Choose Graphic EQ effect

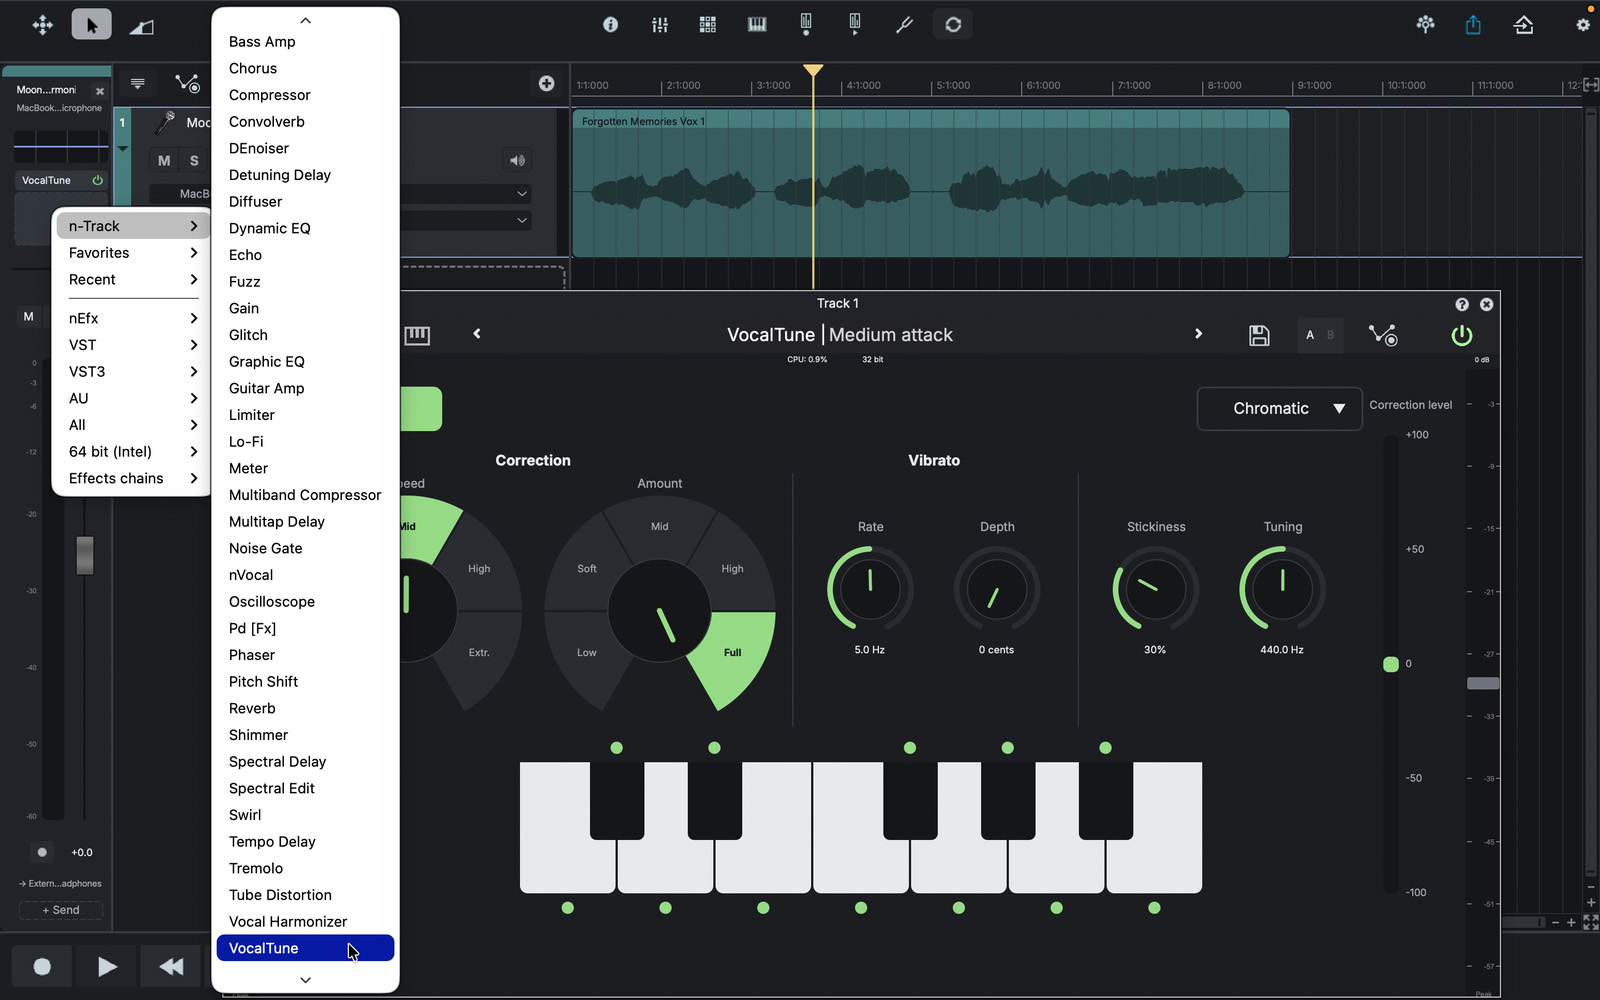coord(305,362)
